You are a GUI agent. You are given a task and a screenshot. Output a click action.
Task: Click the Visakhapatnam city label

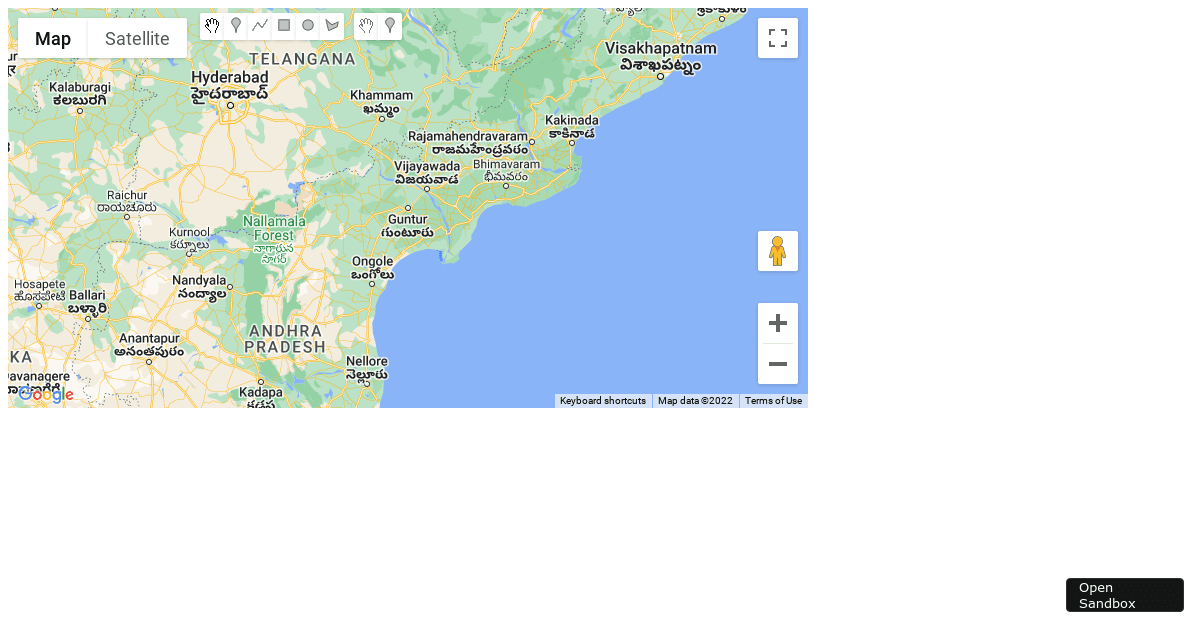(663, 47)
